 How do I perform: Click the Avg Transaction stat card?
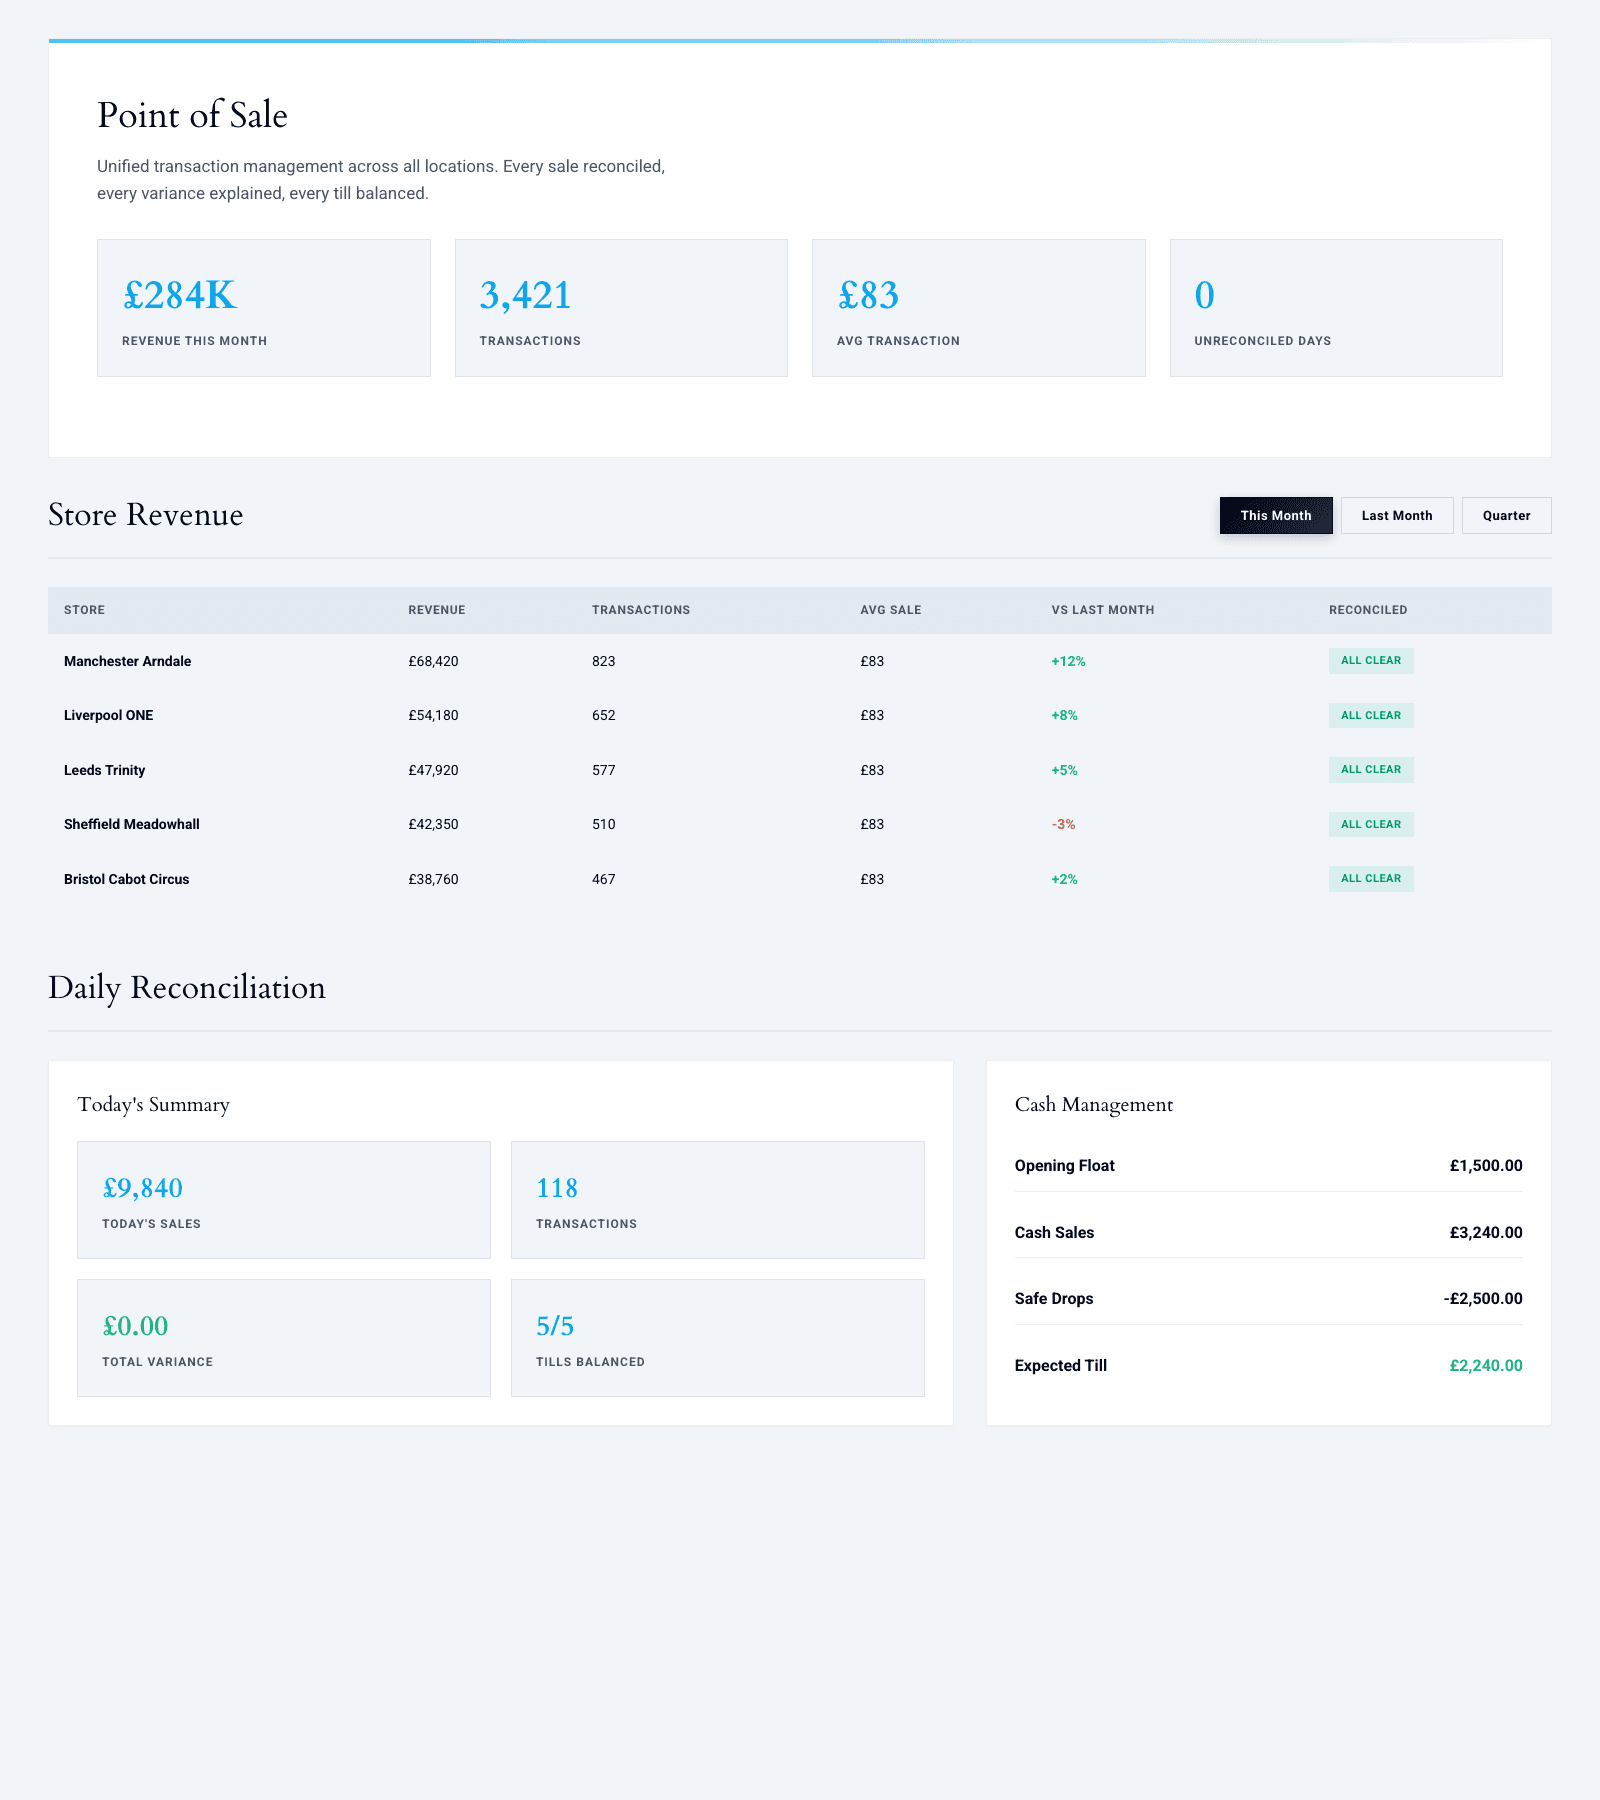(978, 306)
